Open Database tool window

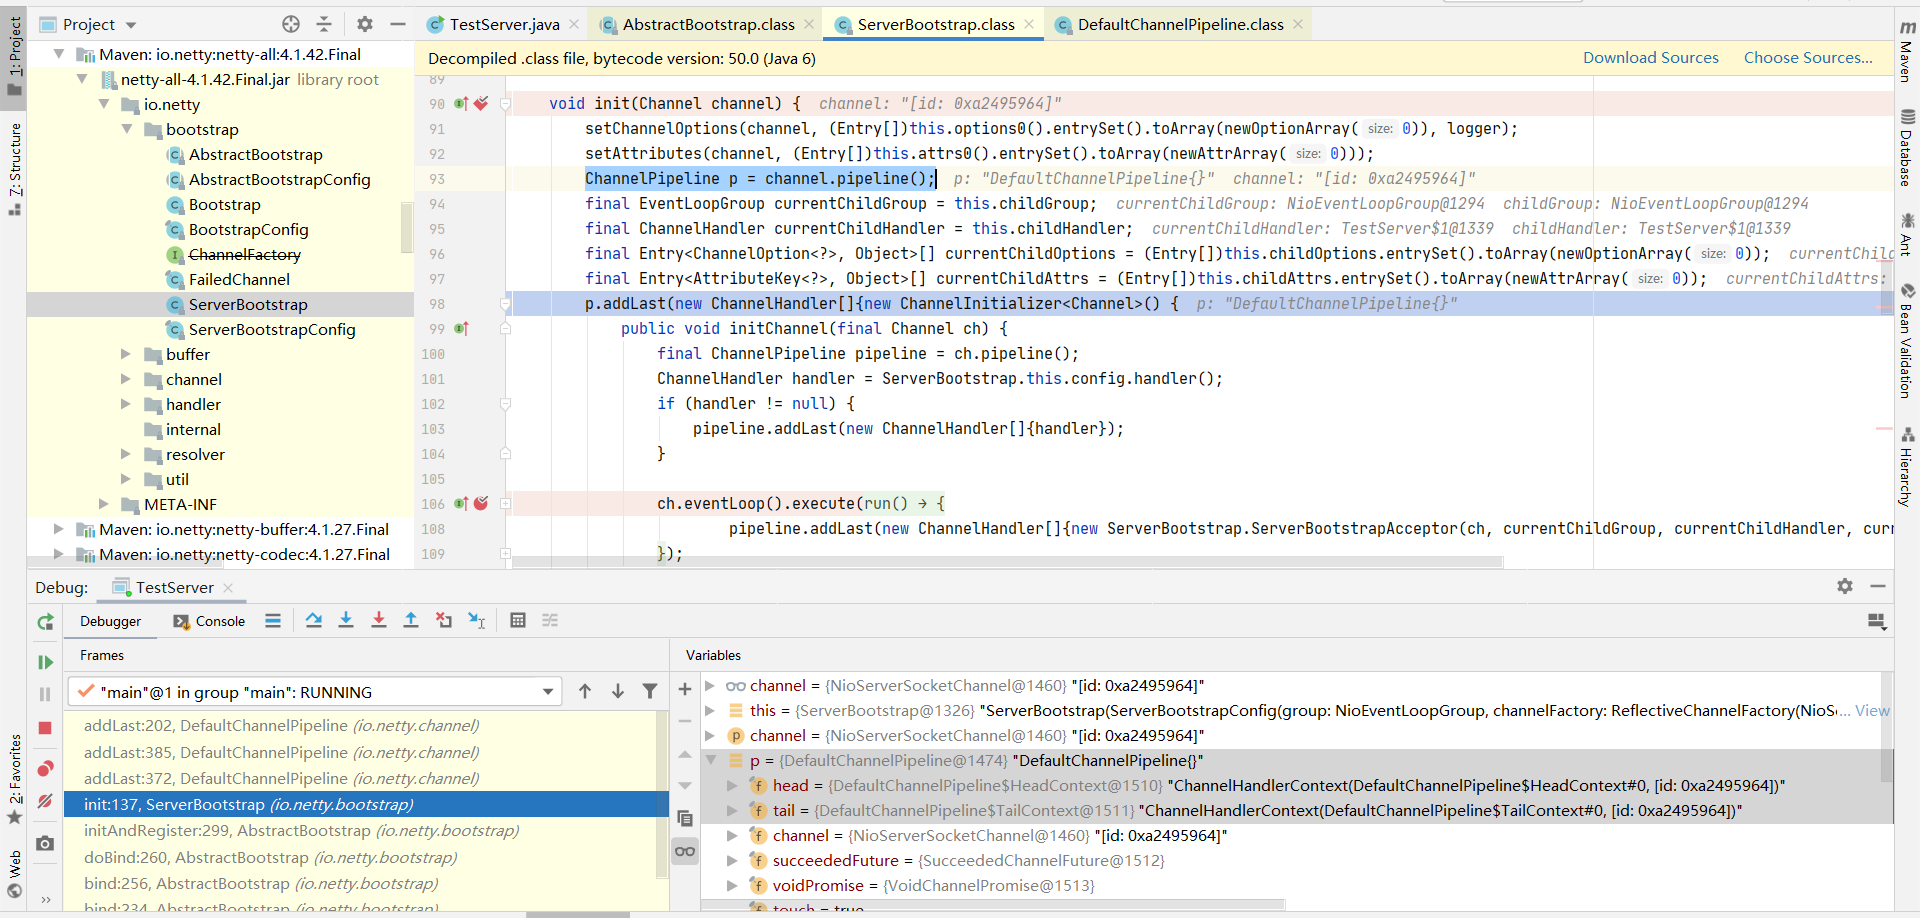click(1907, 147)
